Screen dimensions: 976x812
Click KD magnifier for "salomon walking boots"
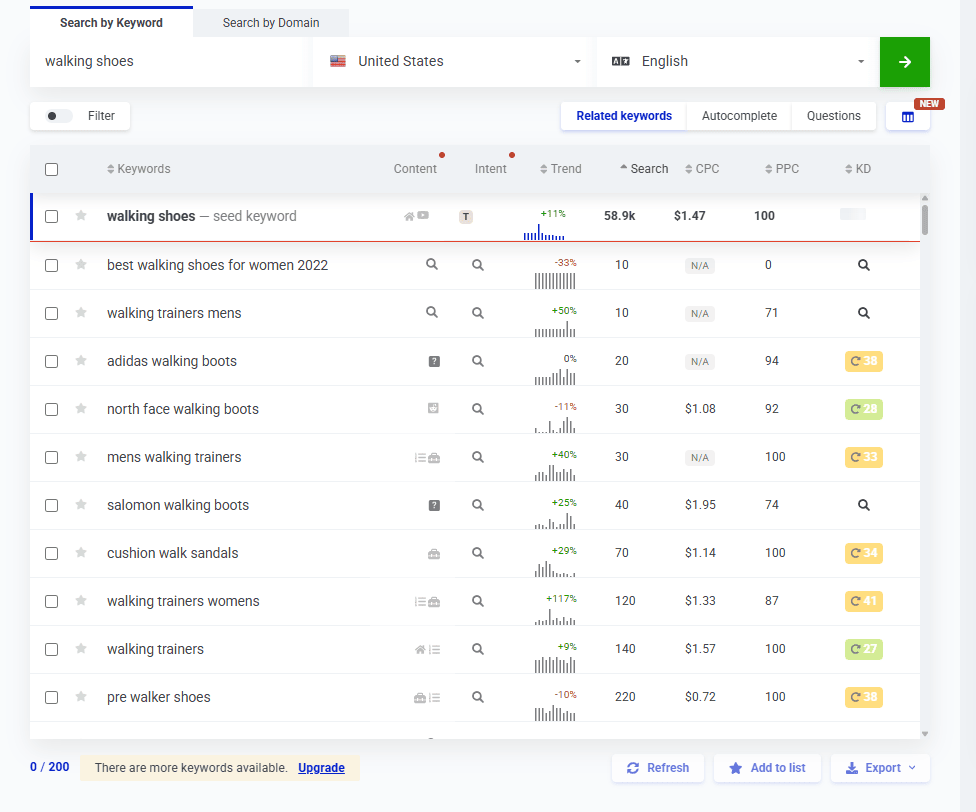tap(863, 505)
